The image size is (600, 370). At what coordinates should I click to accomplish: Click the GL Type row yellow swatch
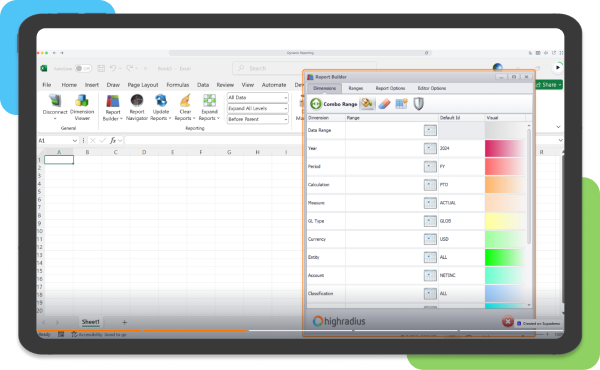(x=504, y=221)
